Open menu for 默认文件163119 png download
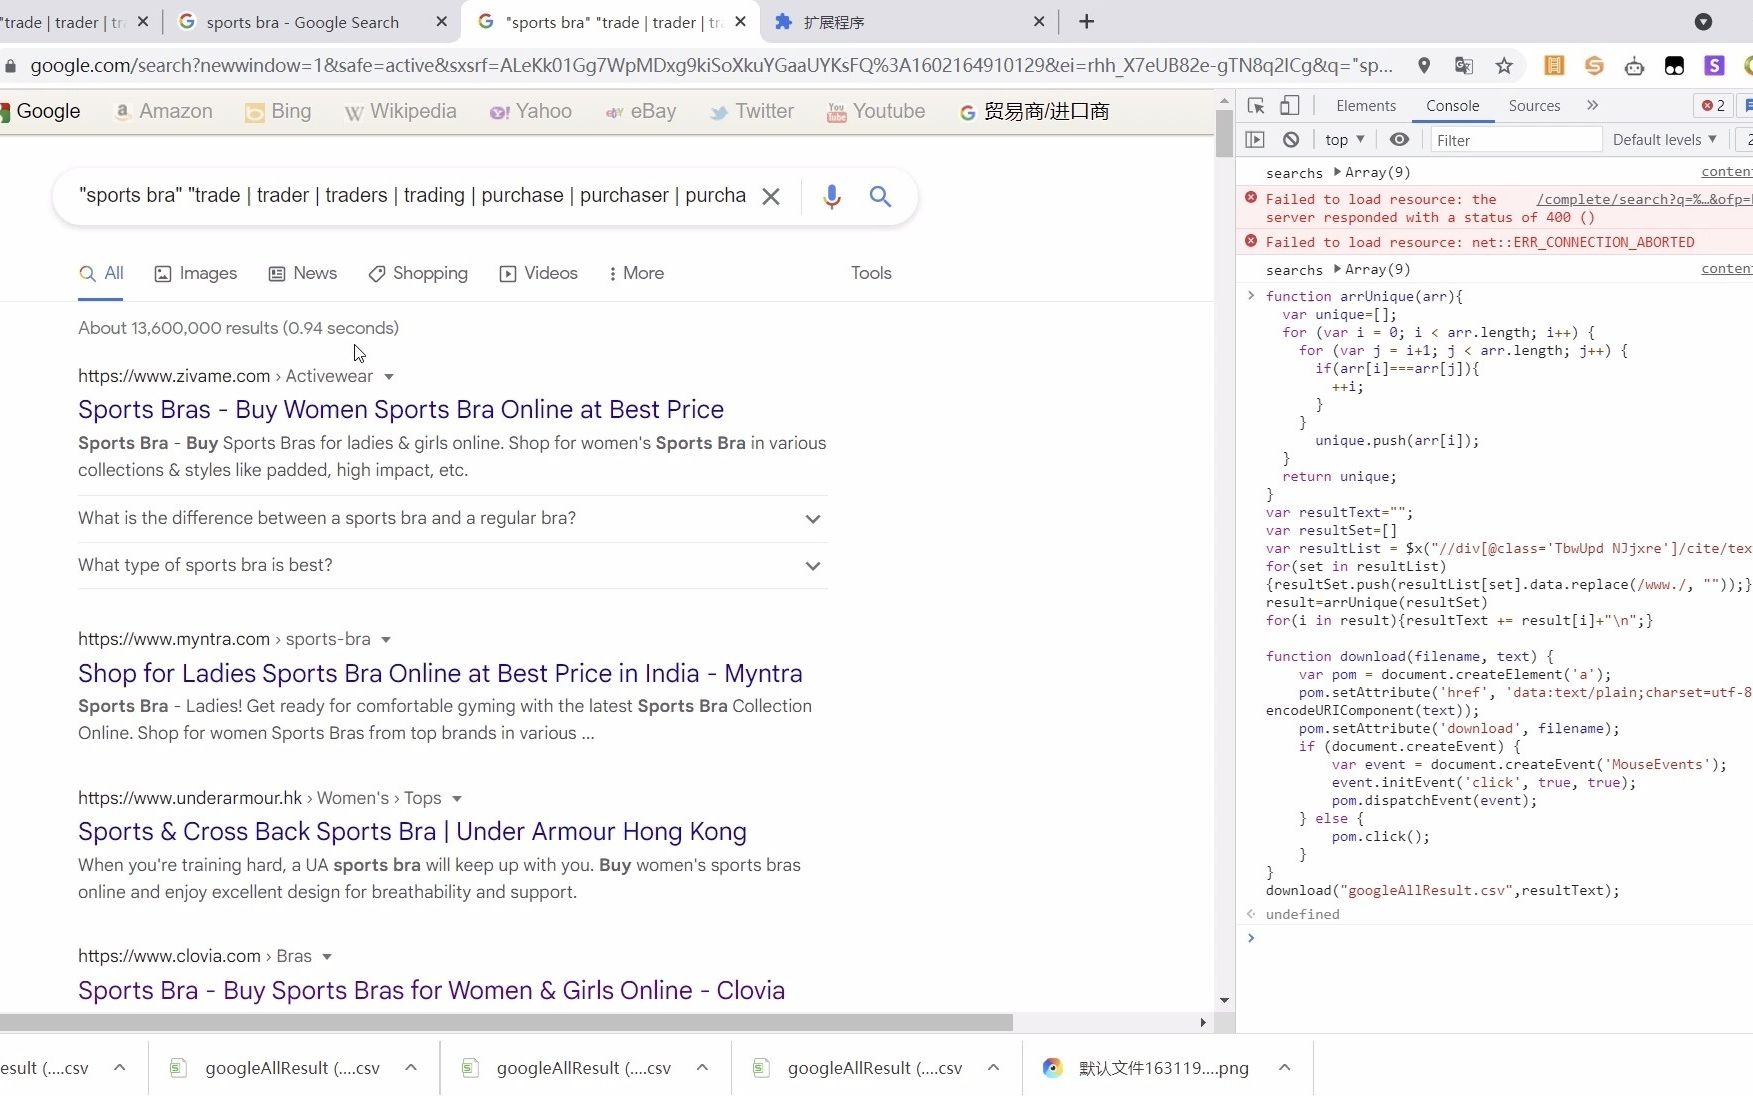Viewport: 1753px width, 1096px height. pyautogui.click(x=1285, y=1068)
